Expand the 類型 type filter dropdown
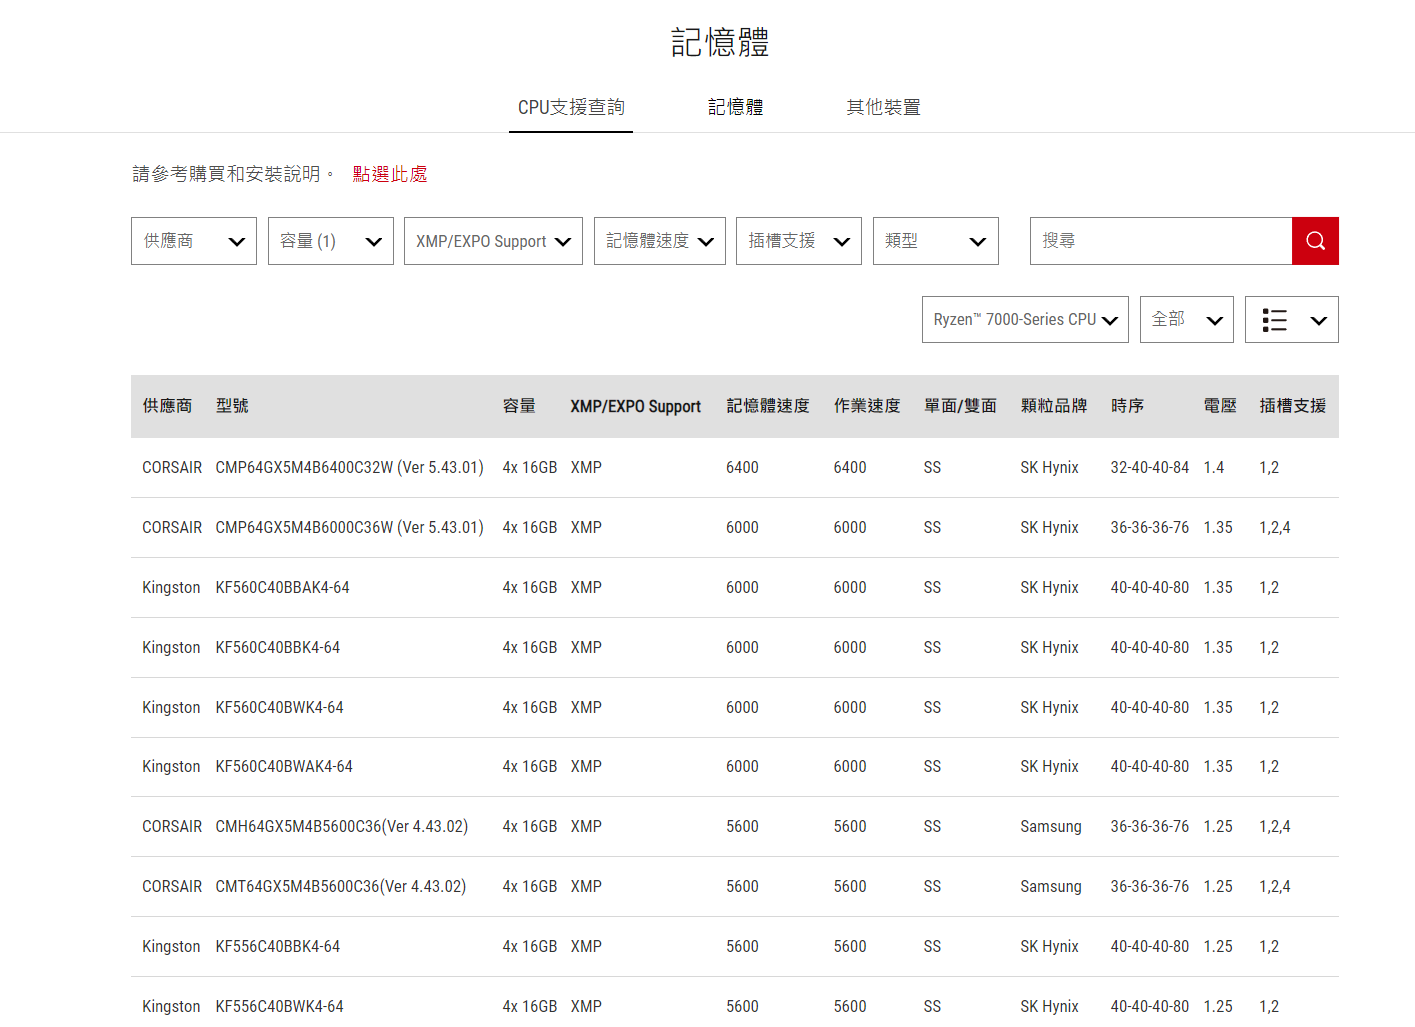Image resolution: width=1415 pixels, height=1027 pixels. point(935,241)
